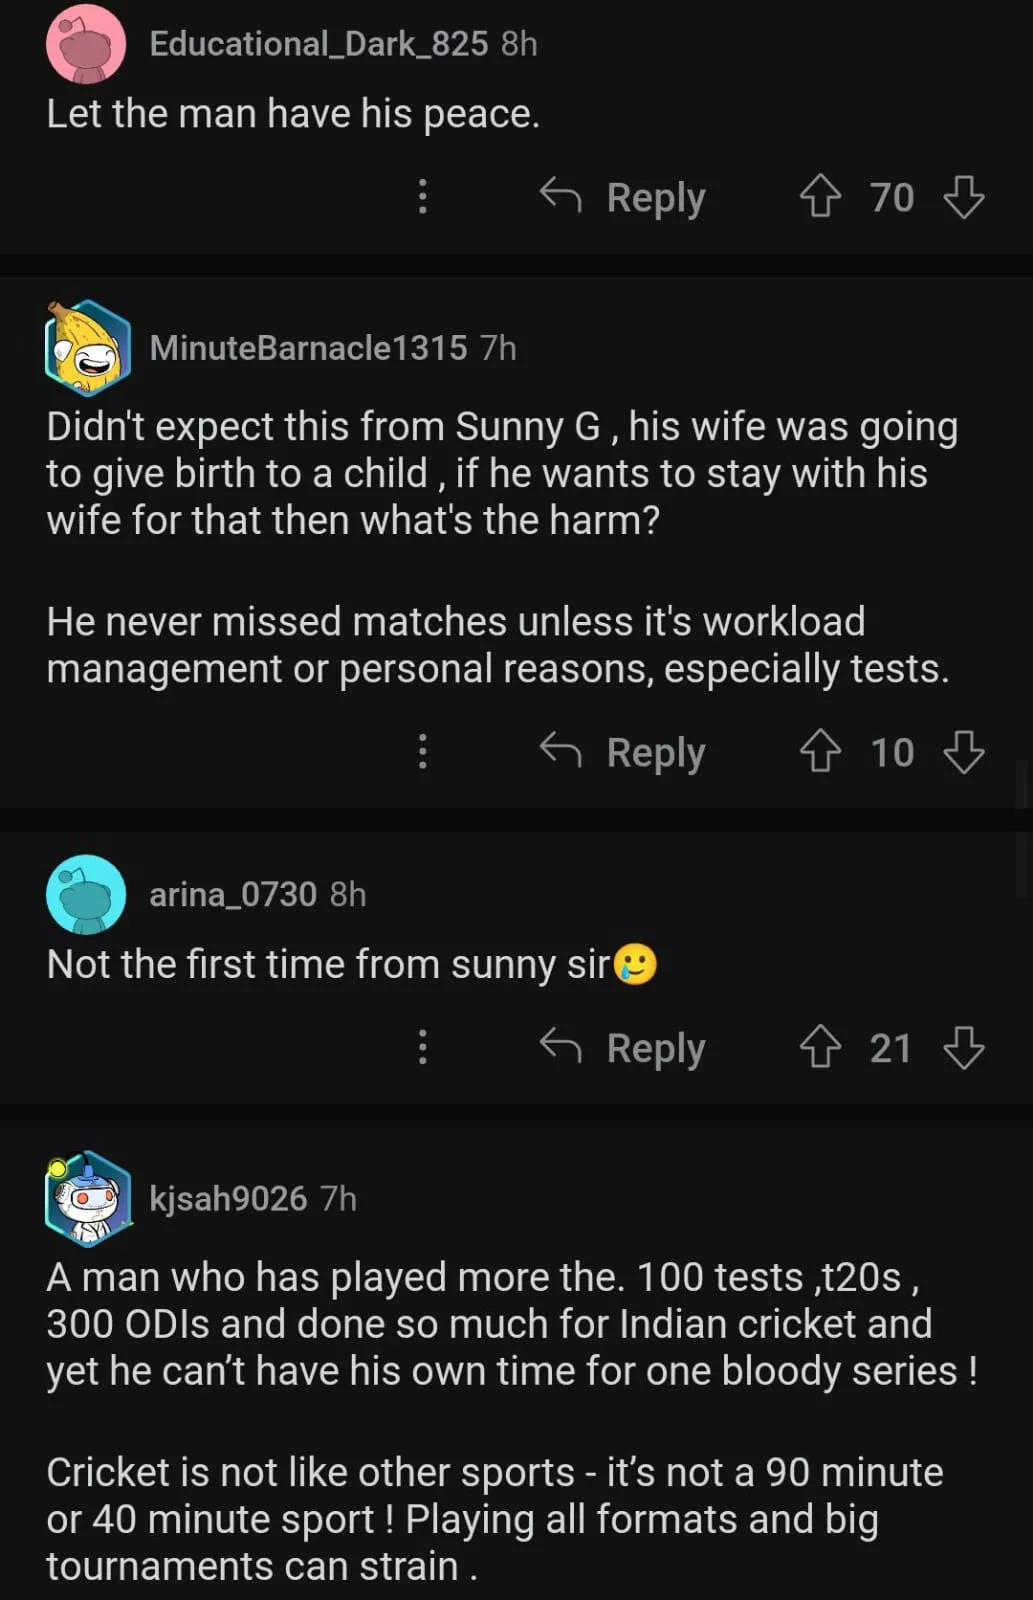Upvote arina_0730's comment
The image size is (1033, 1600).
(820, 1048)
